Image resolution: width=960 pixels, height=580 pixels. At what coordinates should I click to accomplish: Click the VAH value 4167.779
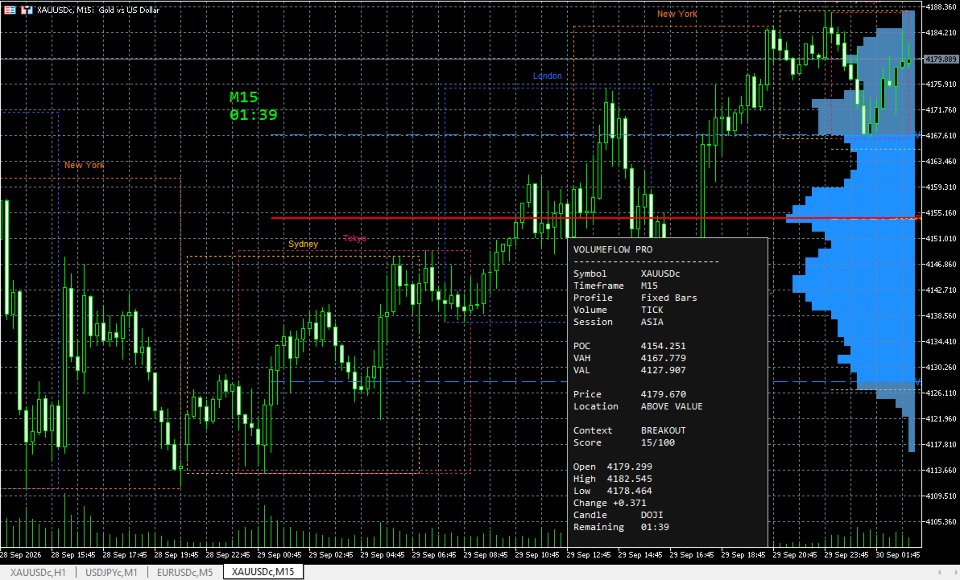pyautogui.click(x=663, y=358)
